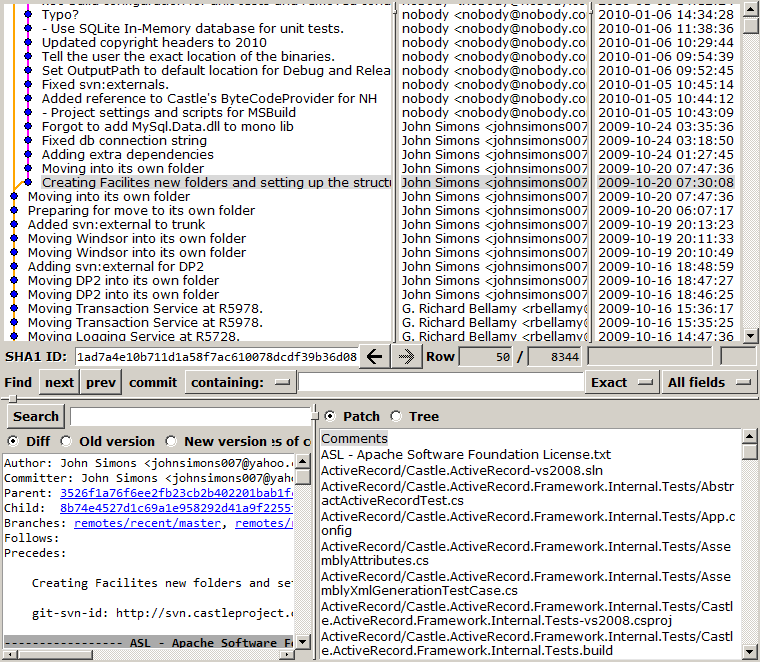Click the 'Comments' entry in file list
The width and height of the screenshot is (760, 662).
[x=354, y=439]
